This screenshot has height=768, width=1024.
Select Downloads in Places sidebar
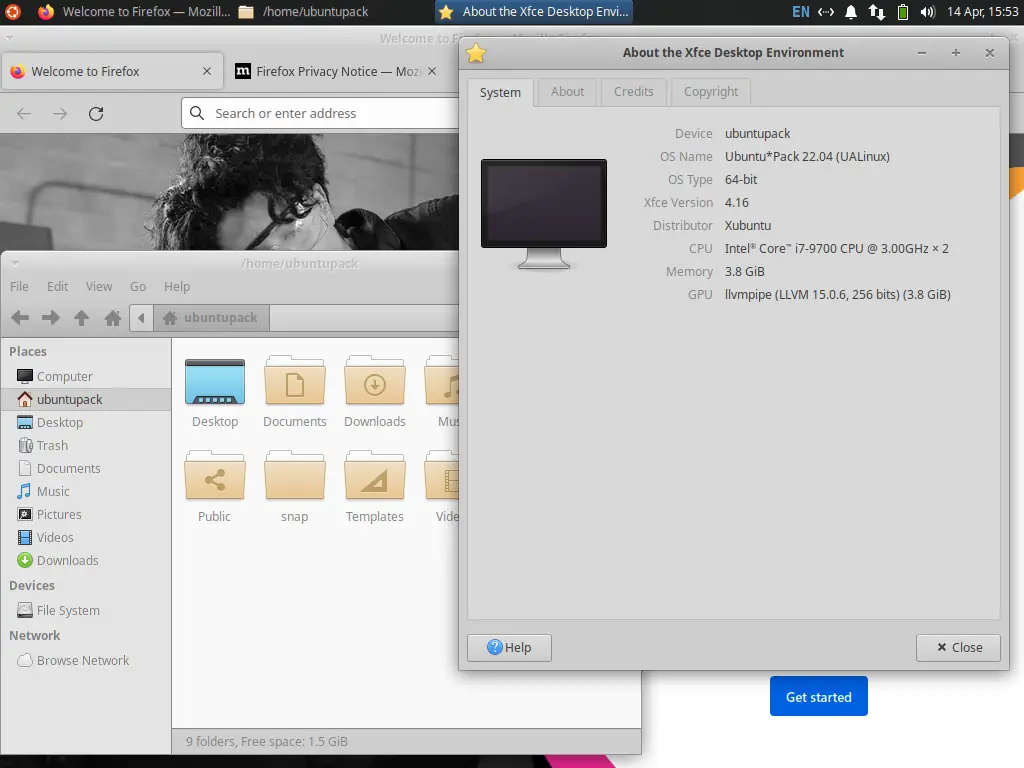[86, 560]
